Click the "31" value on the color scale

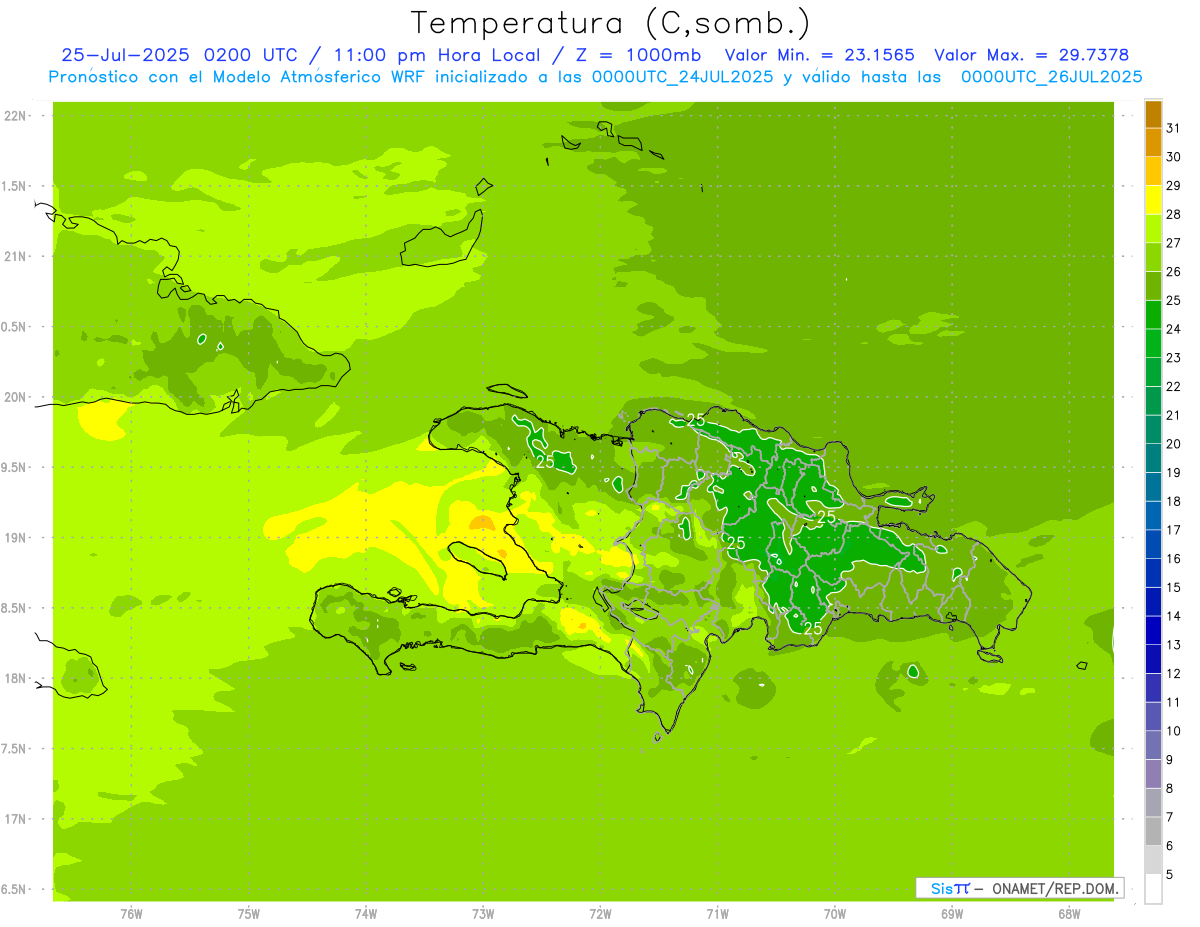[x=1174, y=128]
